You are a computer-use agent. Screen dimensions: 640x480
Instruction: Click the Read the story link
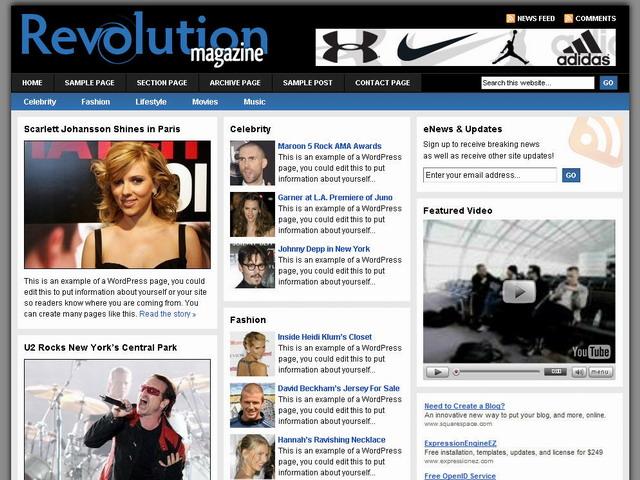[x=167, y=314]
